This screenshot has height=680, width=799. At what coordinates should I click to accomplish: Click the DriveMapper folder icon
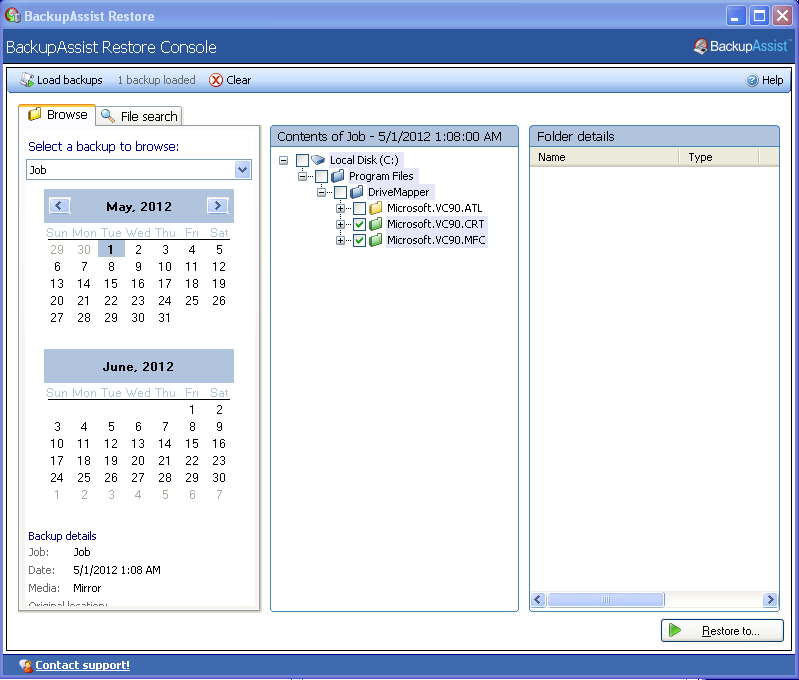[357, 192]
